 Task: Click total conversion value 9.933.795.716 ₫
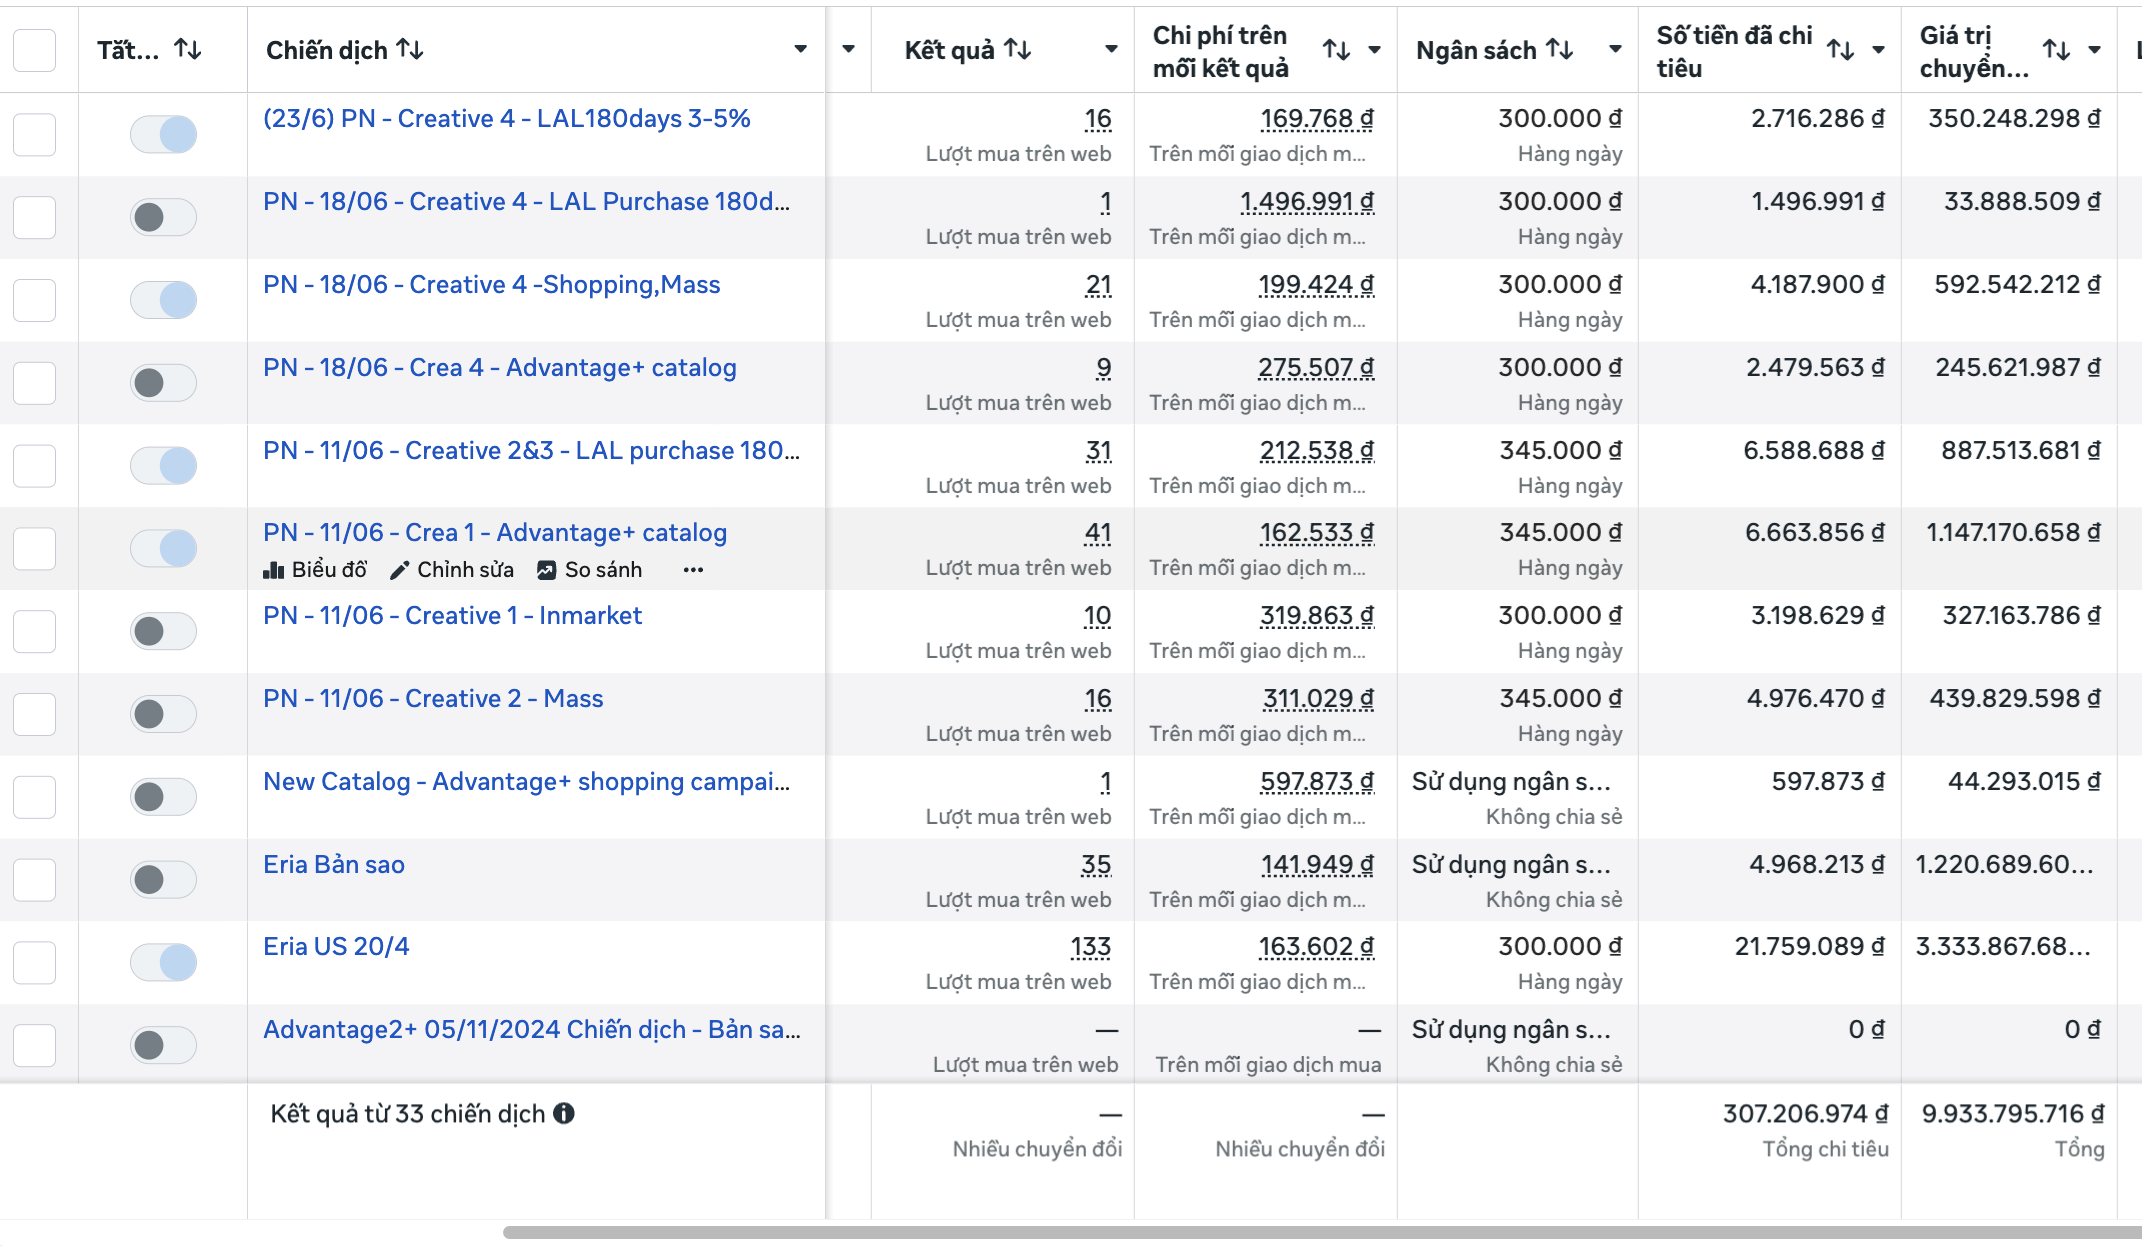[2013, 1113]
